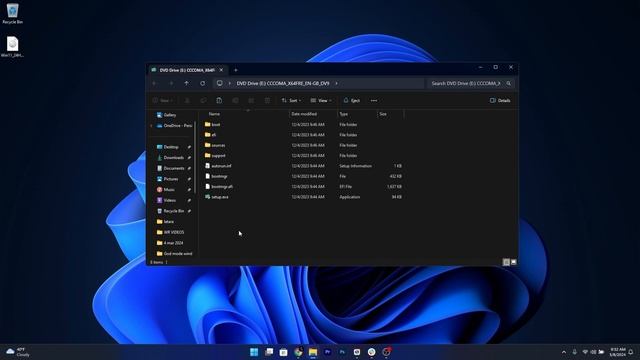
Task: Toggle the Details pane
Action: (500, 100)
